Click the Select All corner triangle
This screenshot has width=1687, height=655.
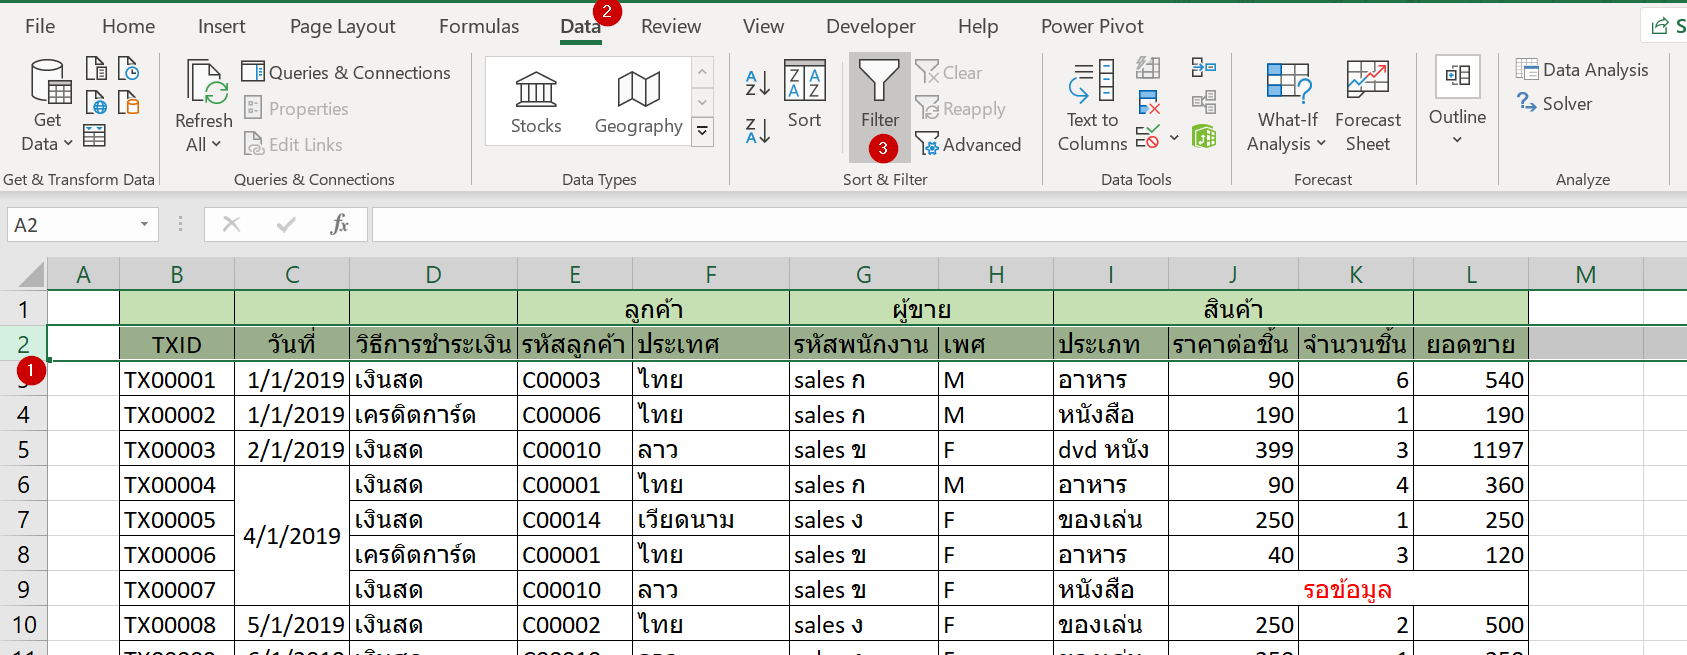coord(31,274)
